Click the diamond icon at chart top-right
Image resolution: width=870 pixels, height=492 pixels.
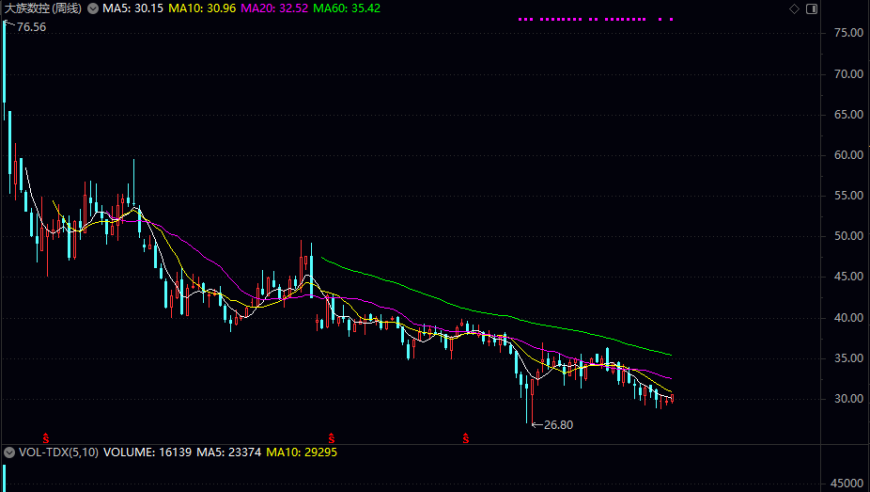794,9
